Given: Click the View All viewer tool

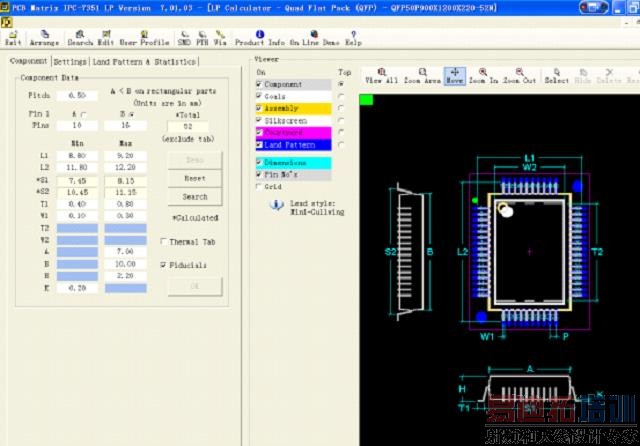Looking at the screenshot, I should point(381,74).
